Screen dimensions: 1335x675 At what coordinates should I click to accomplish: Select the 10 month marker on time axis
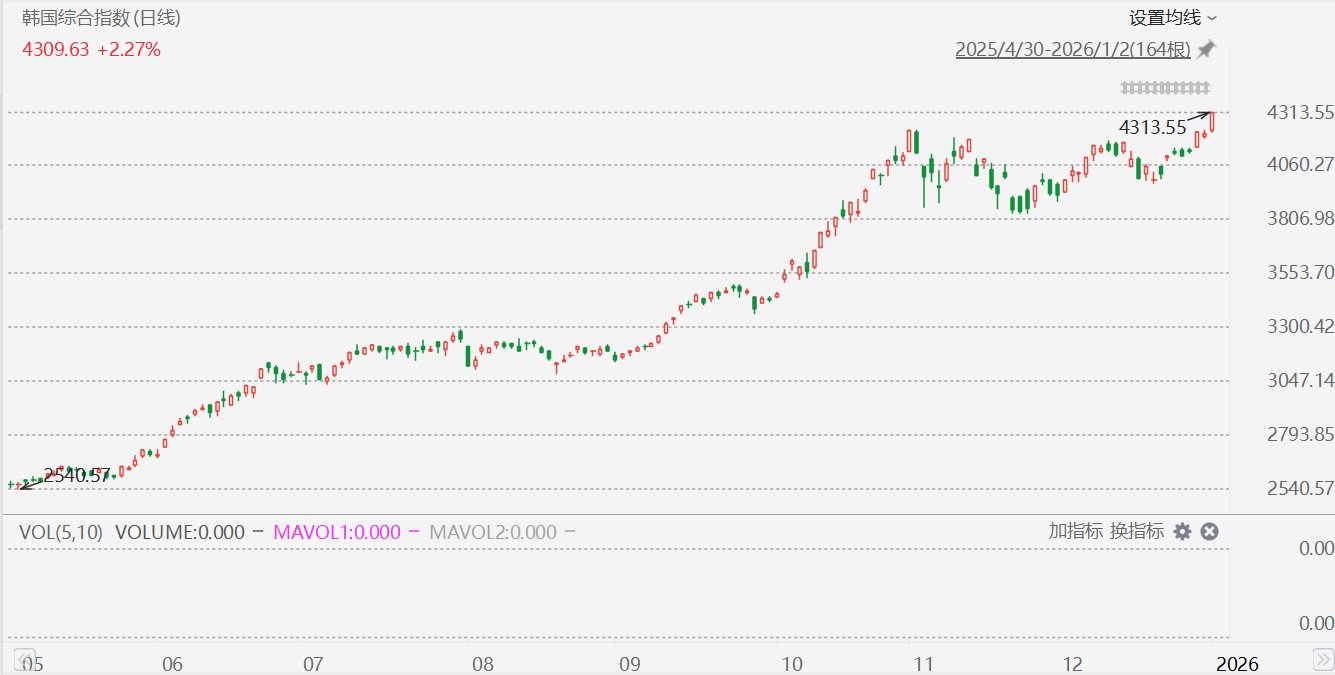coord(791,664)
